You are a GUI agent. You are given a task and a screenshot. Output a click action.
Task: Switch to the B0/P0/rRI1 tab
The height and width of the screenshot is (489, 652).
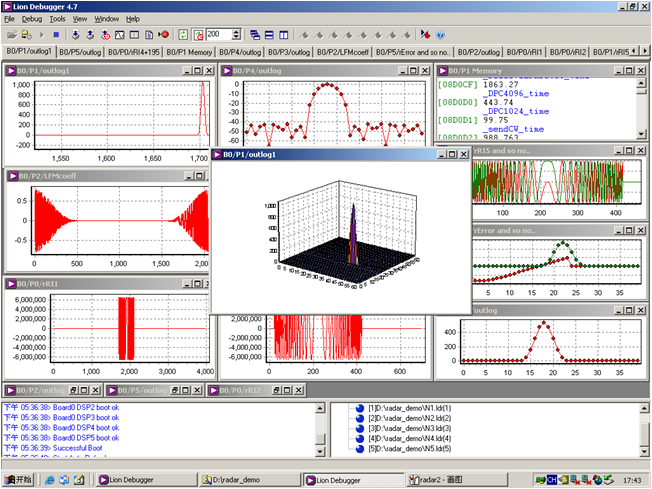524,52
